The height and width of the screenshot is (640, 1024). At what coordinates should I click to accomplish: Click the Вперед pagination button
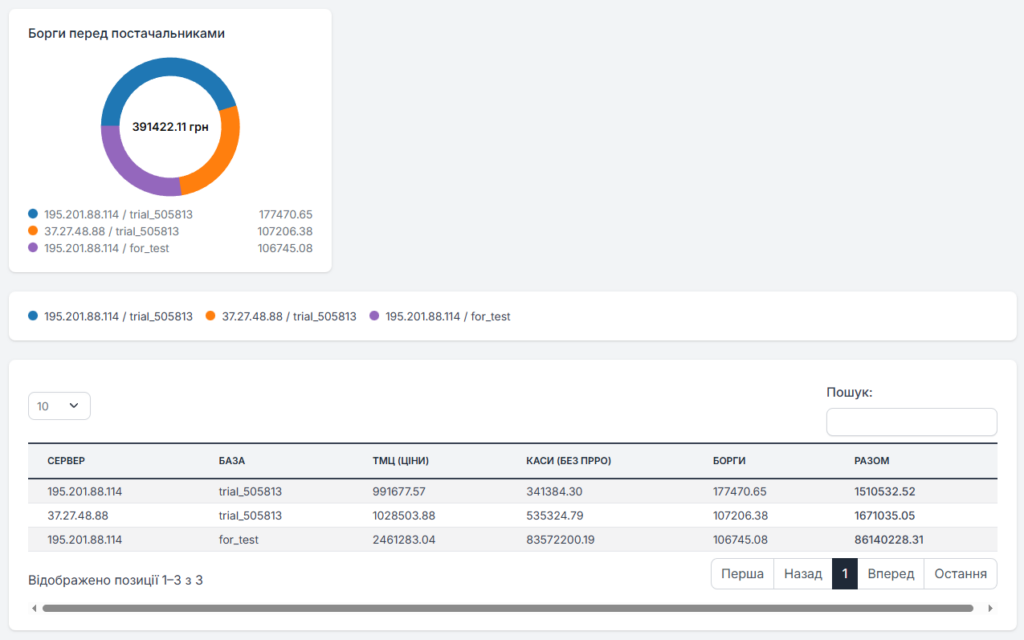click(x=890, y=574)
